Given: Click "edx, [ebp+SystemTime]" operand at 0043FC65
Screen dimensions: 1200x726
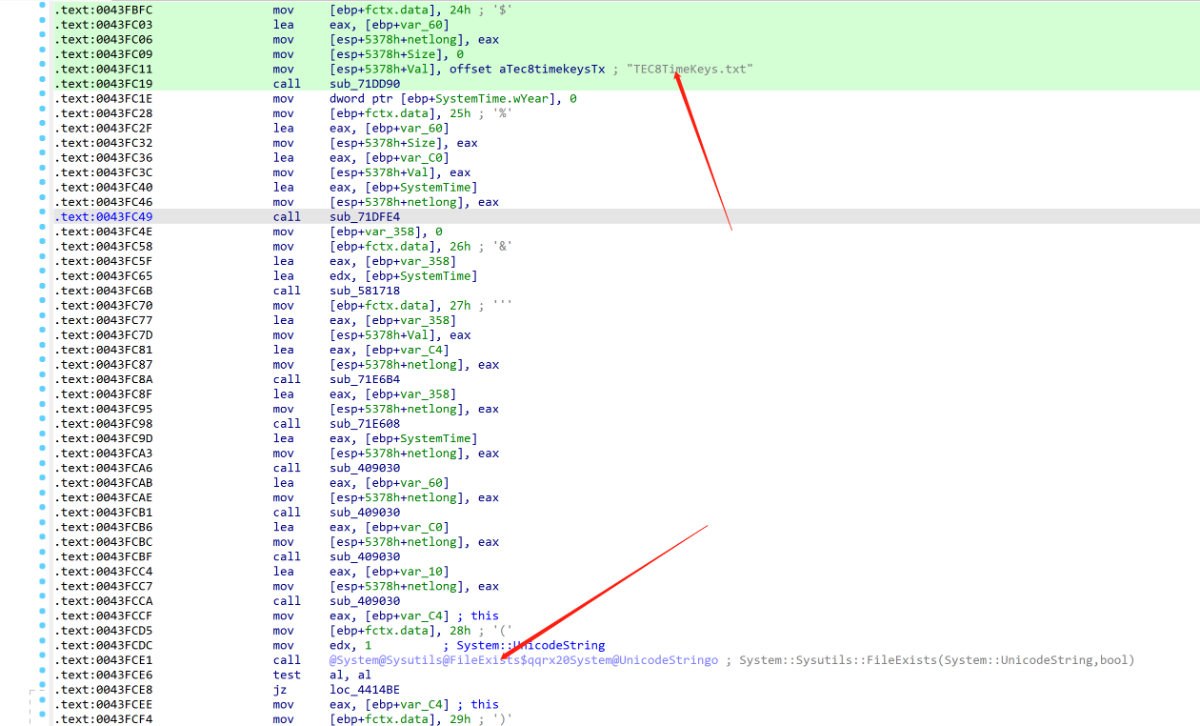Looking at the screenshot, I should [x=403, y=276].
